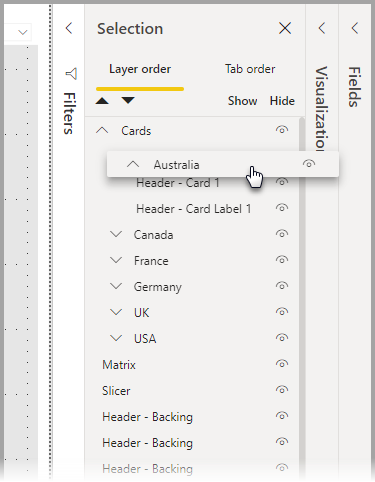Screen dimensions: 375x482
Task: Select the USA group label
Action: (x=145, y=339)
